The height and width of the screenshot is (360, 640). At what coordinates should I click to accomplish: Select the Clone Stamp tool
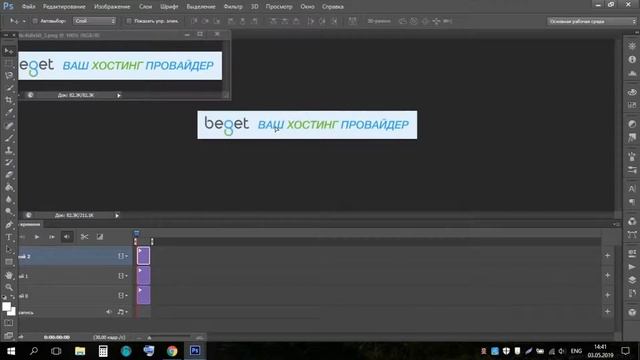[x=9, y=150]
